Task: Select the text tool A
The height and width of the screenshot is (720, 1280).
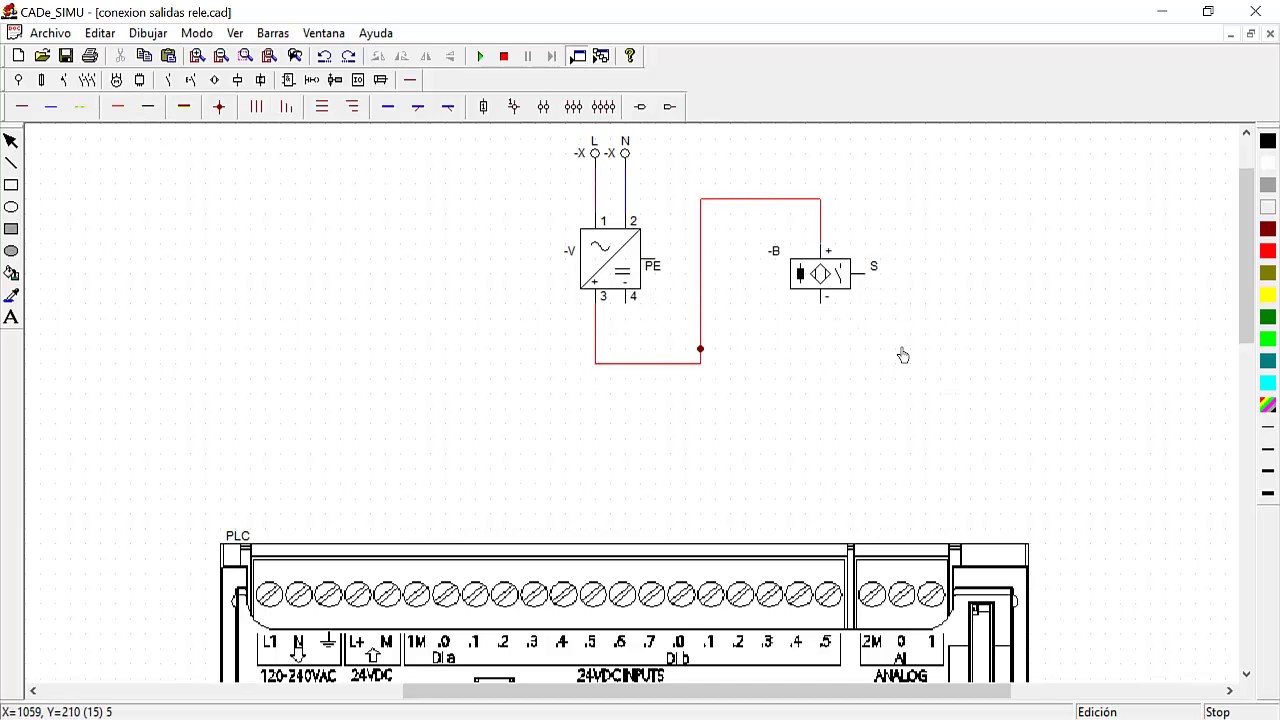Action: [x=11, y=317]
